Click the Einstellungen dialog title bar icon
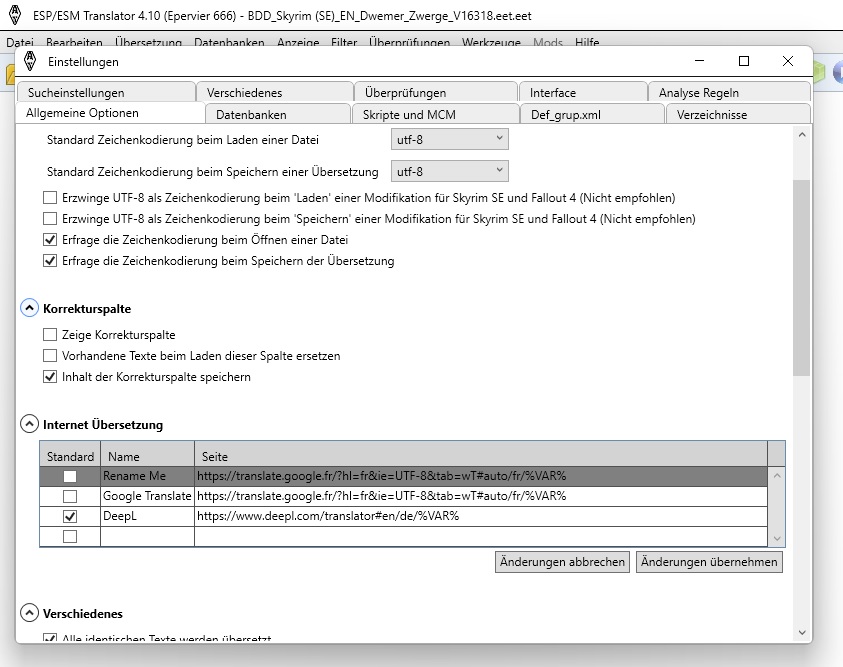843x667 pixels. 29,61
